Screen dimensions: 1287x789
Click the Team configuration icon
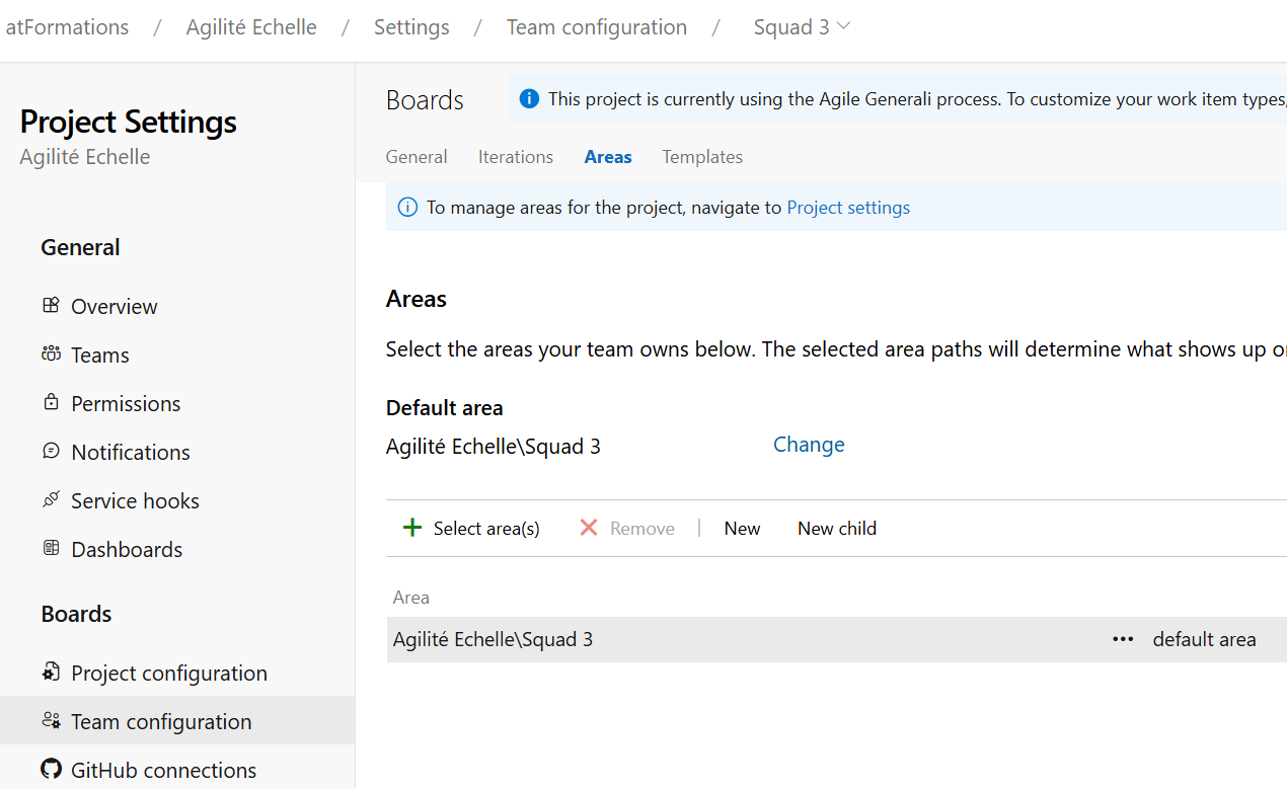tap(51, 720)
